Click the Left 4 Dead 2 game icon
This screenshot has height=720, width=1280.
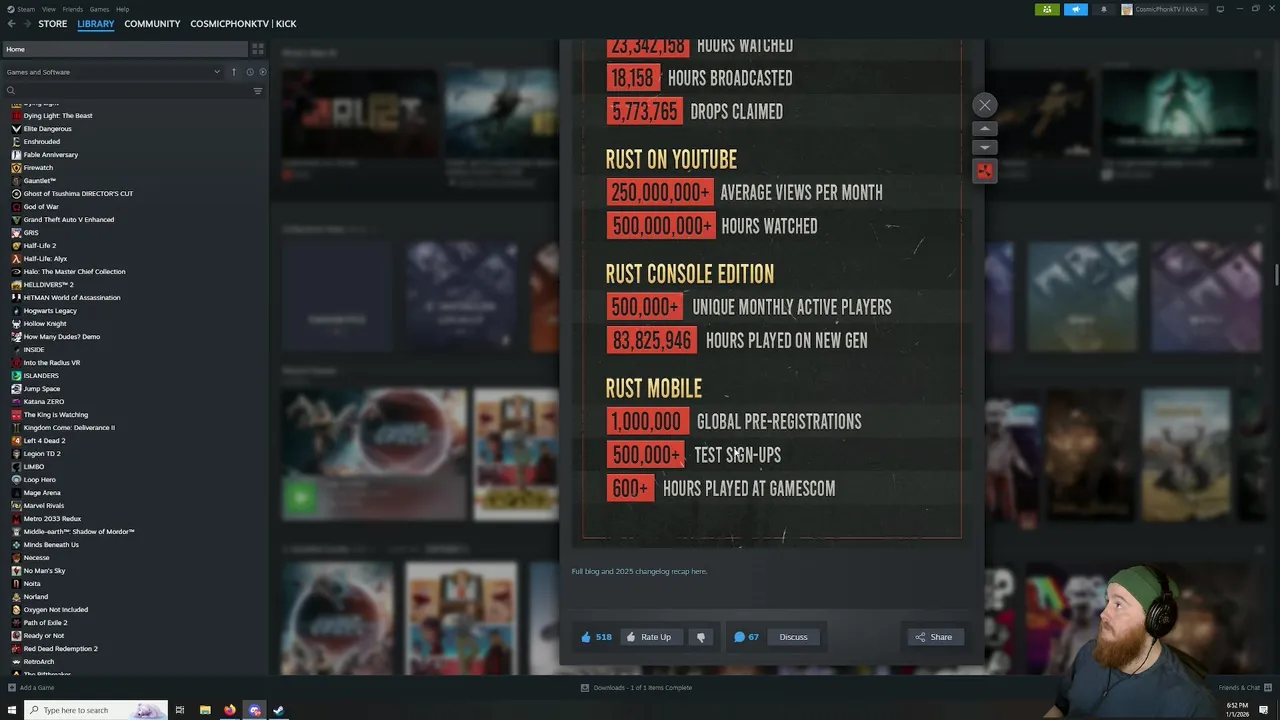pyautogui.click(x=16, y=441)
